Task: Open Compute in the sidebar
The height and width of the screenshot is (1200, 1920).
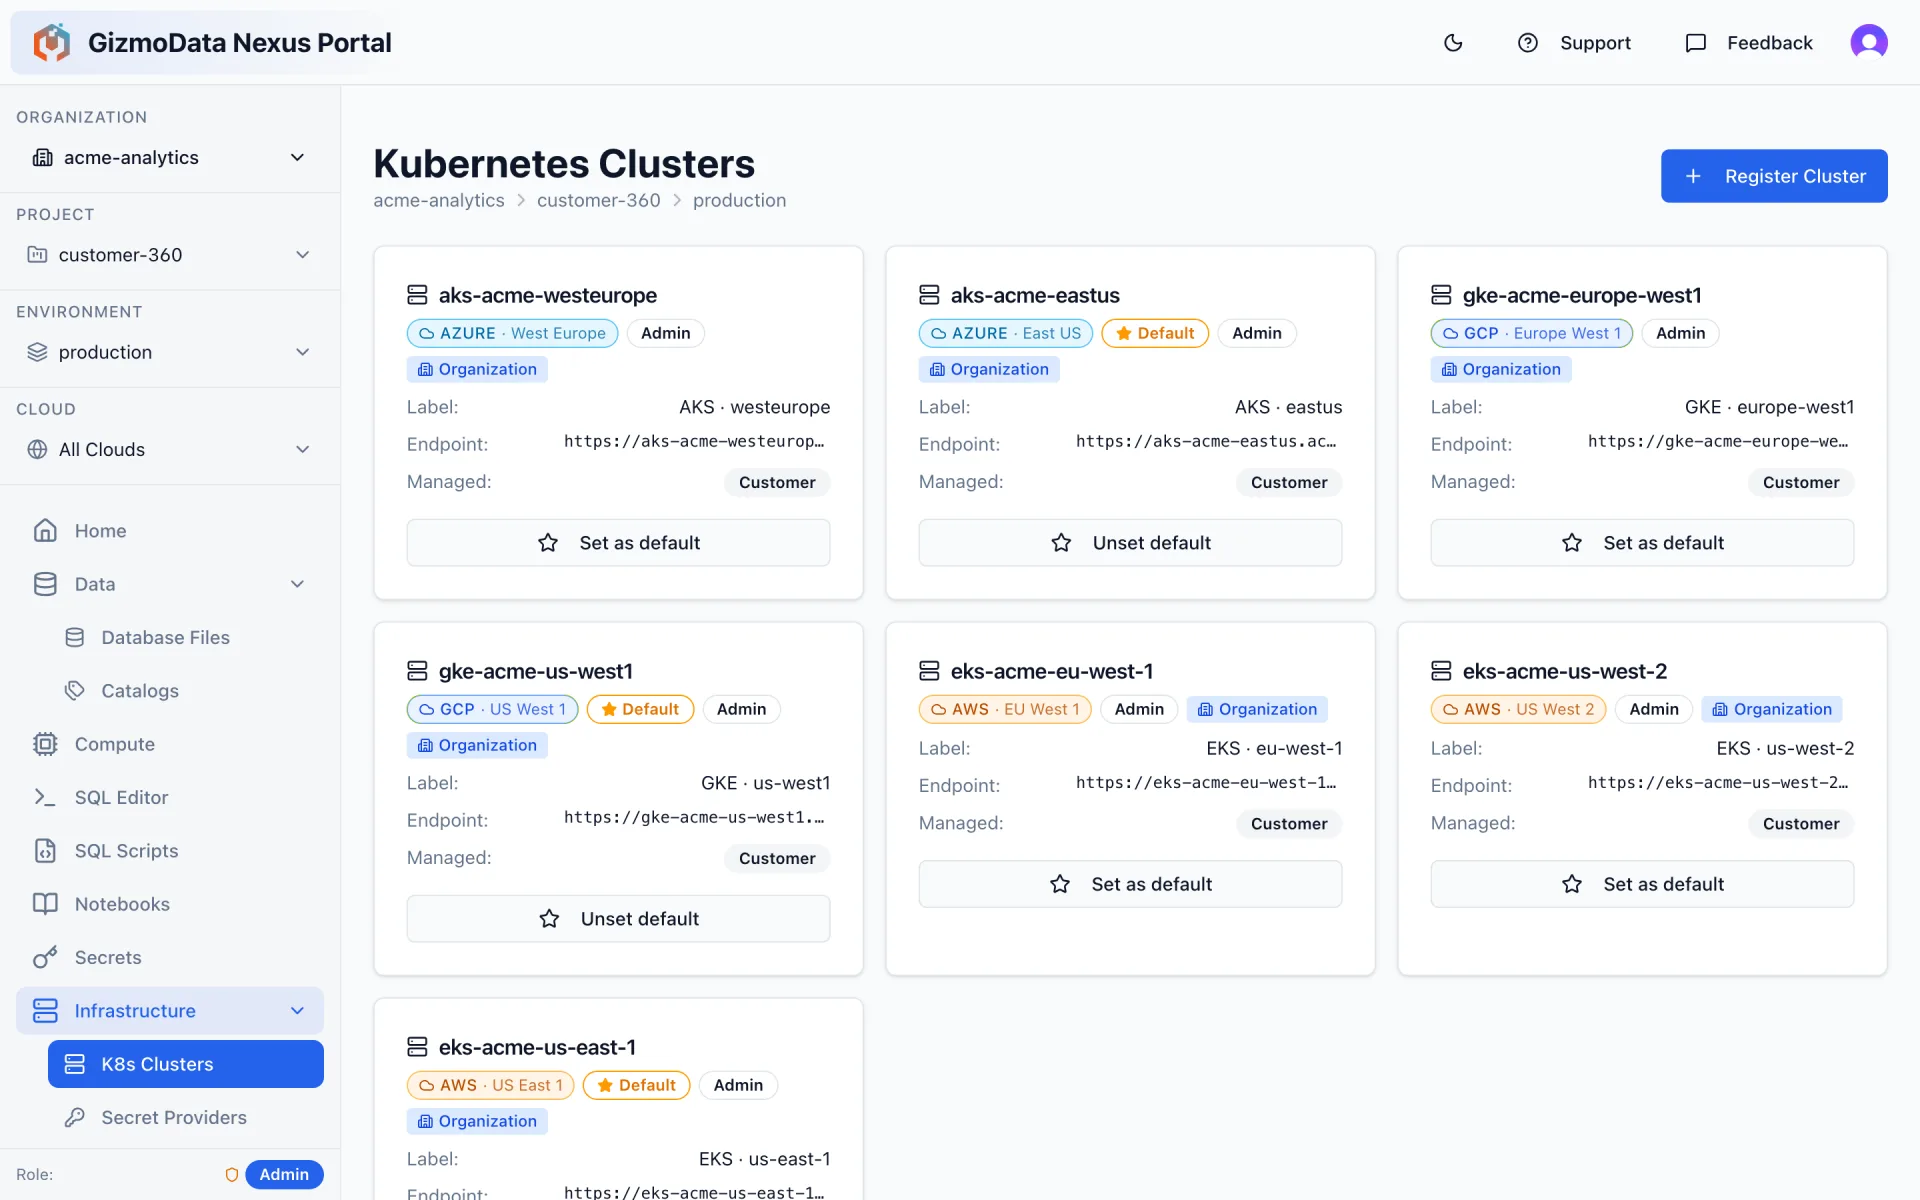Action: (170, 744)
